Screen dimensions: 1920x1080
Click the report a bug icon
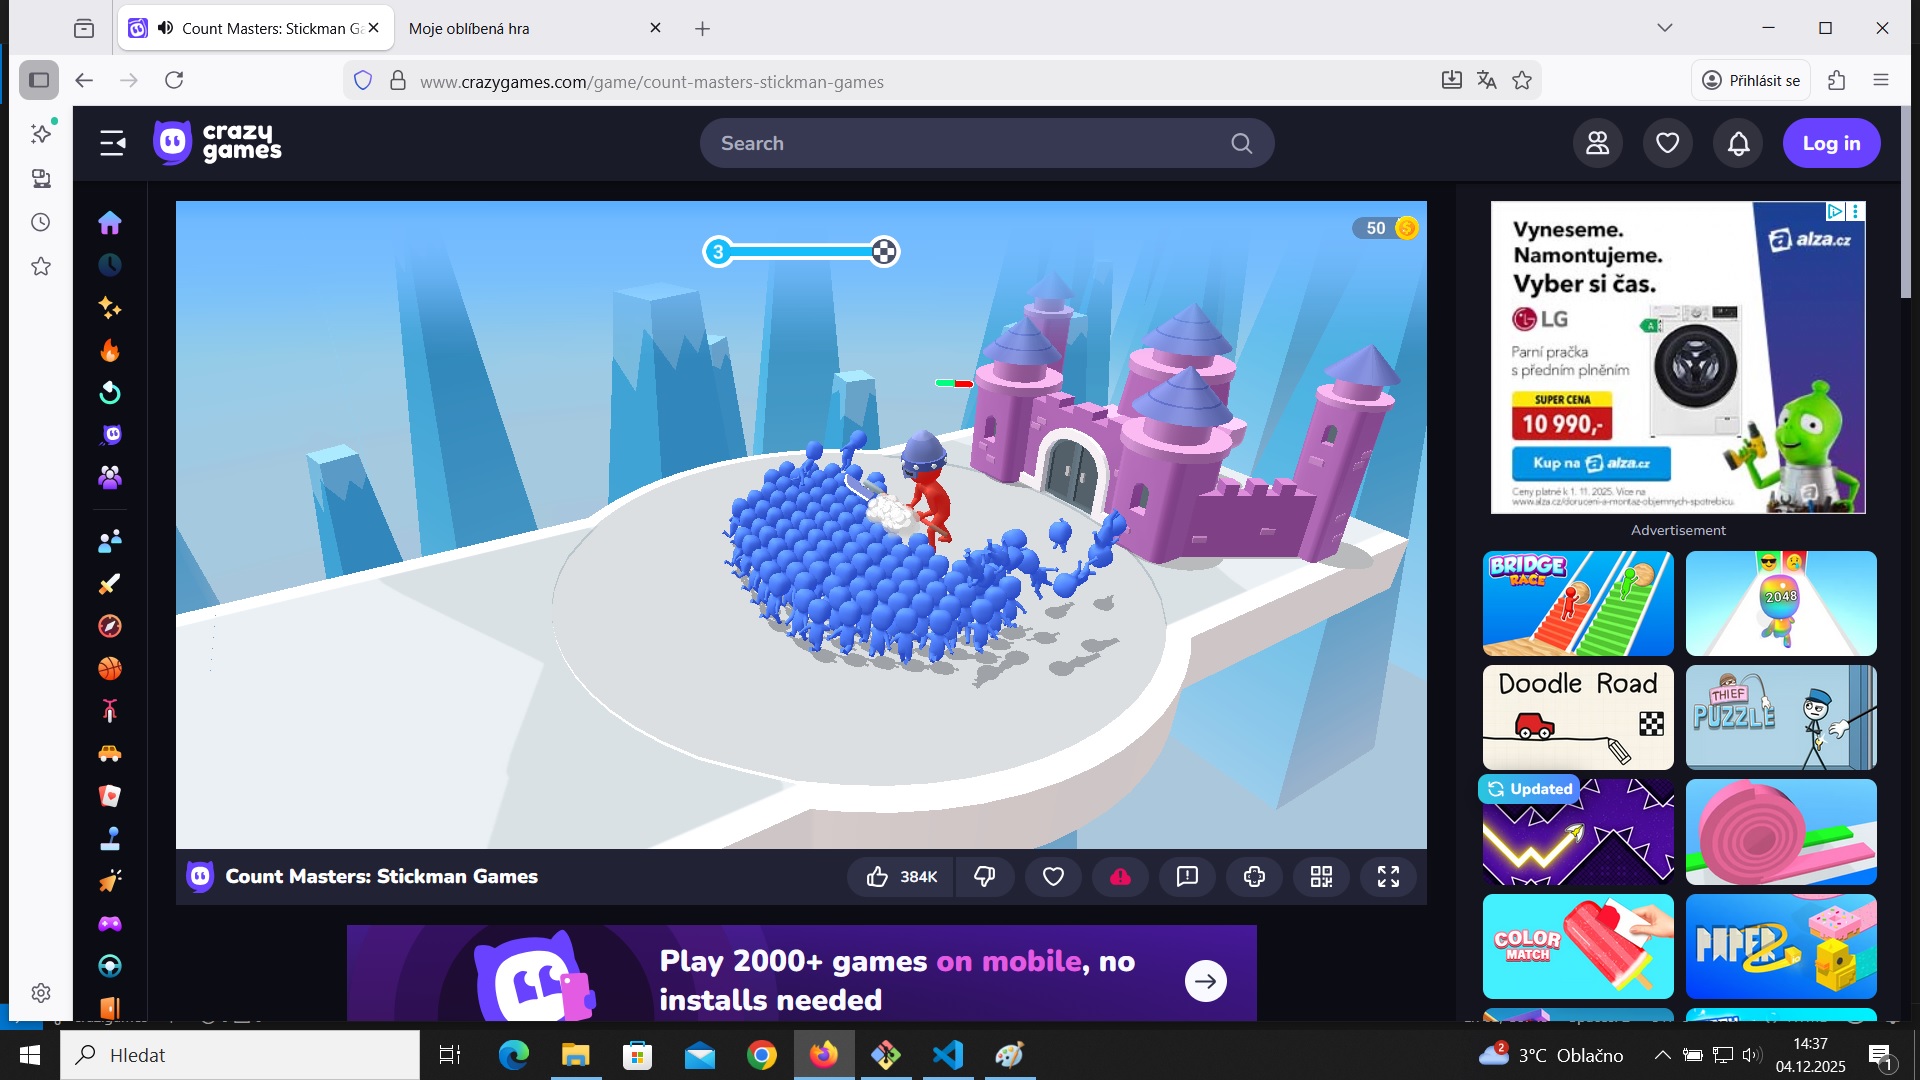tap(1187, 877)
